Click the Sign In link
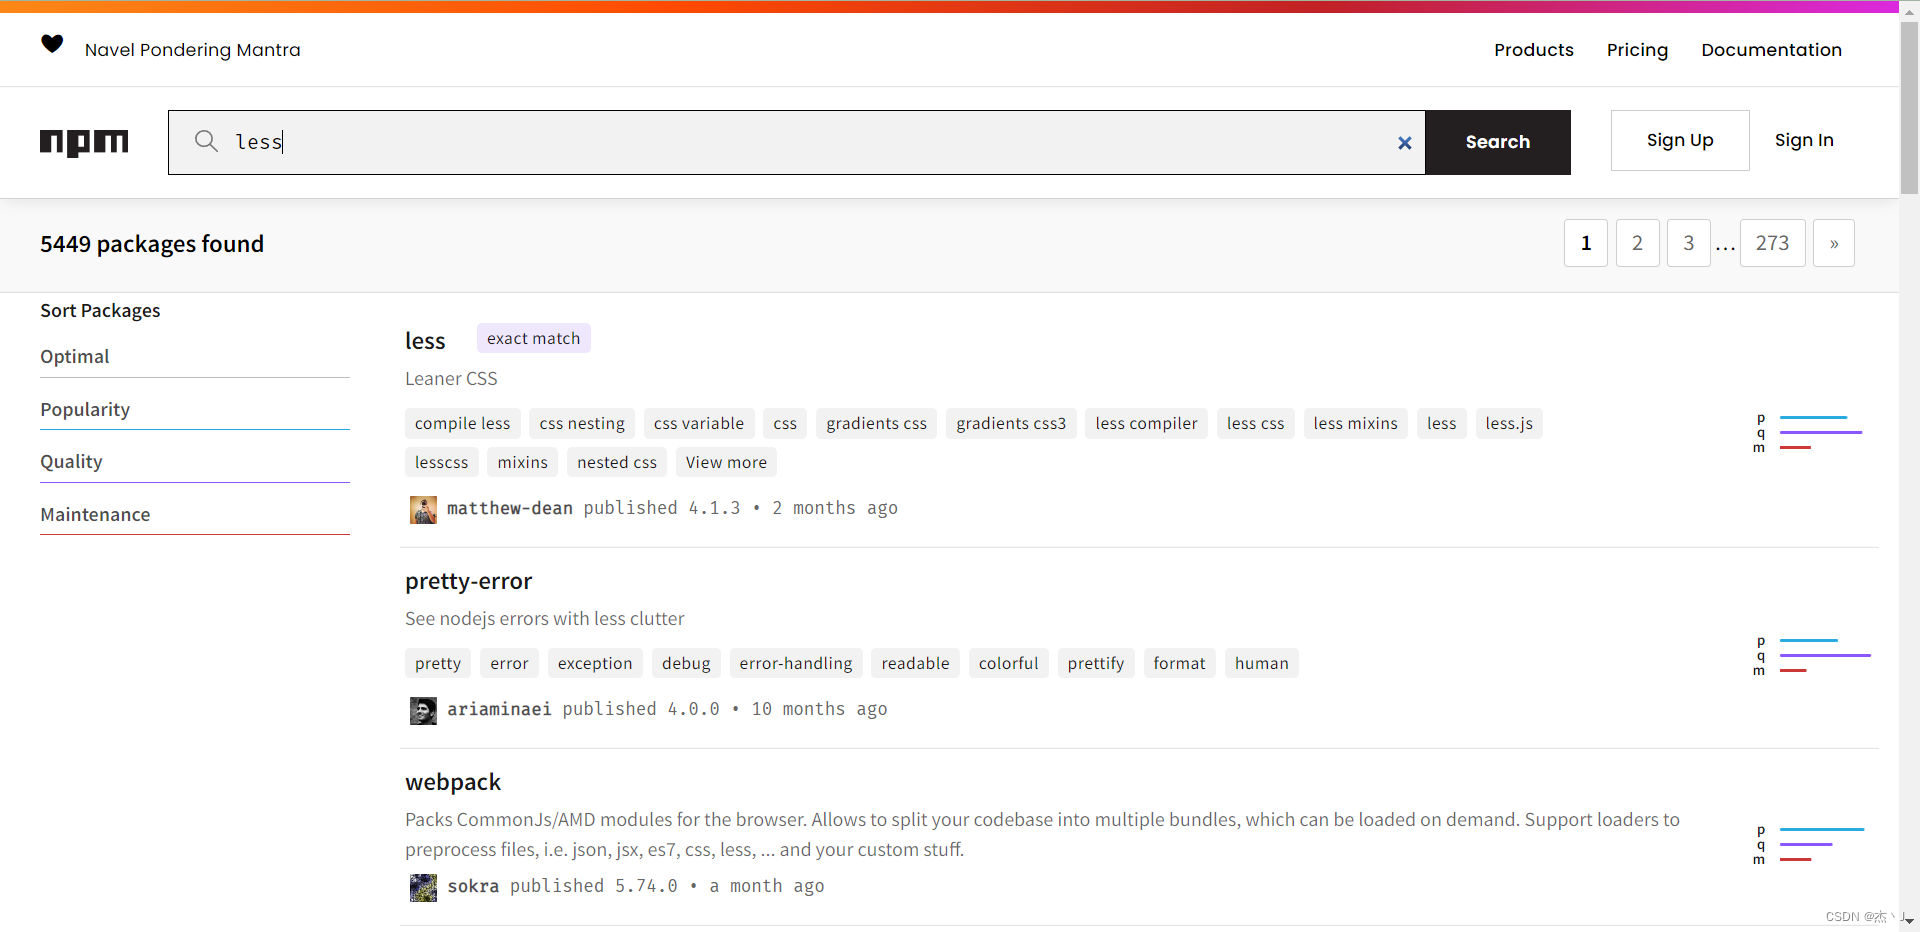The image size is (1920, 932). point(1804,140)
